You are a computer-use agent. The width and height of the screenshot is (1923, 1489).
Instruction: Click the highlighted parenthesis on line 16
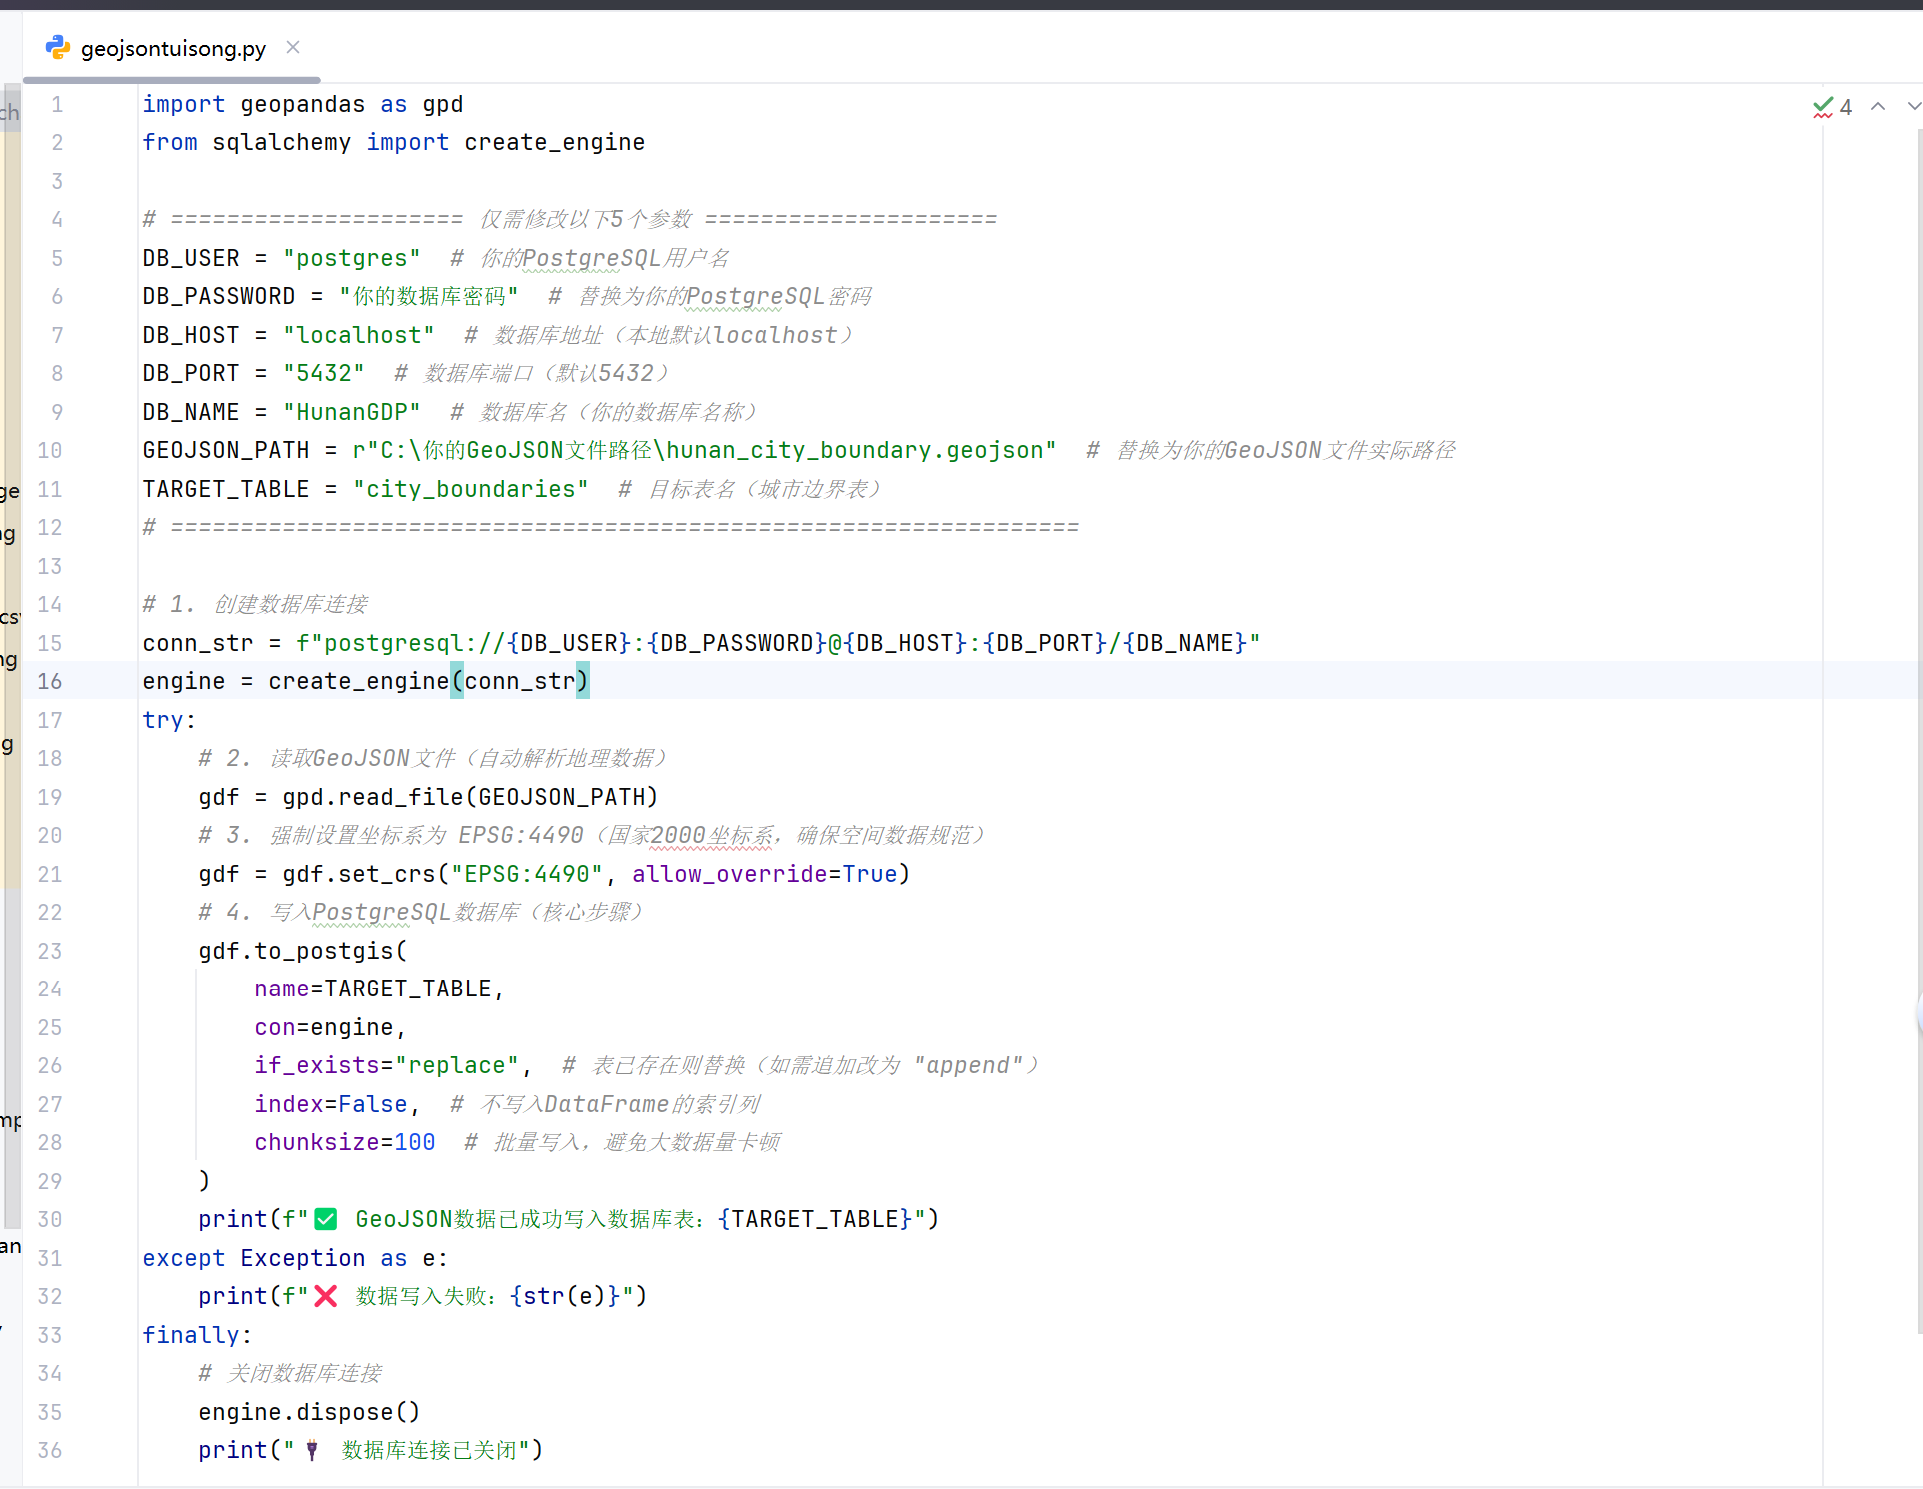(457, 681)
